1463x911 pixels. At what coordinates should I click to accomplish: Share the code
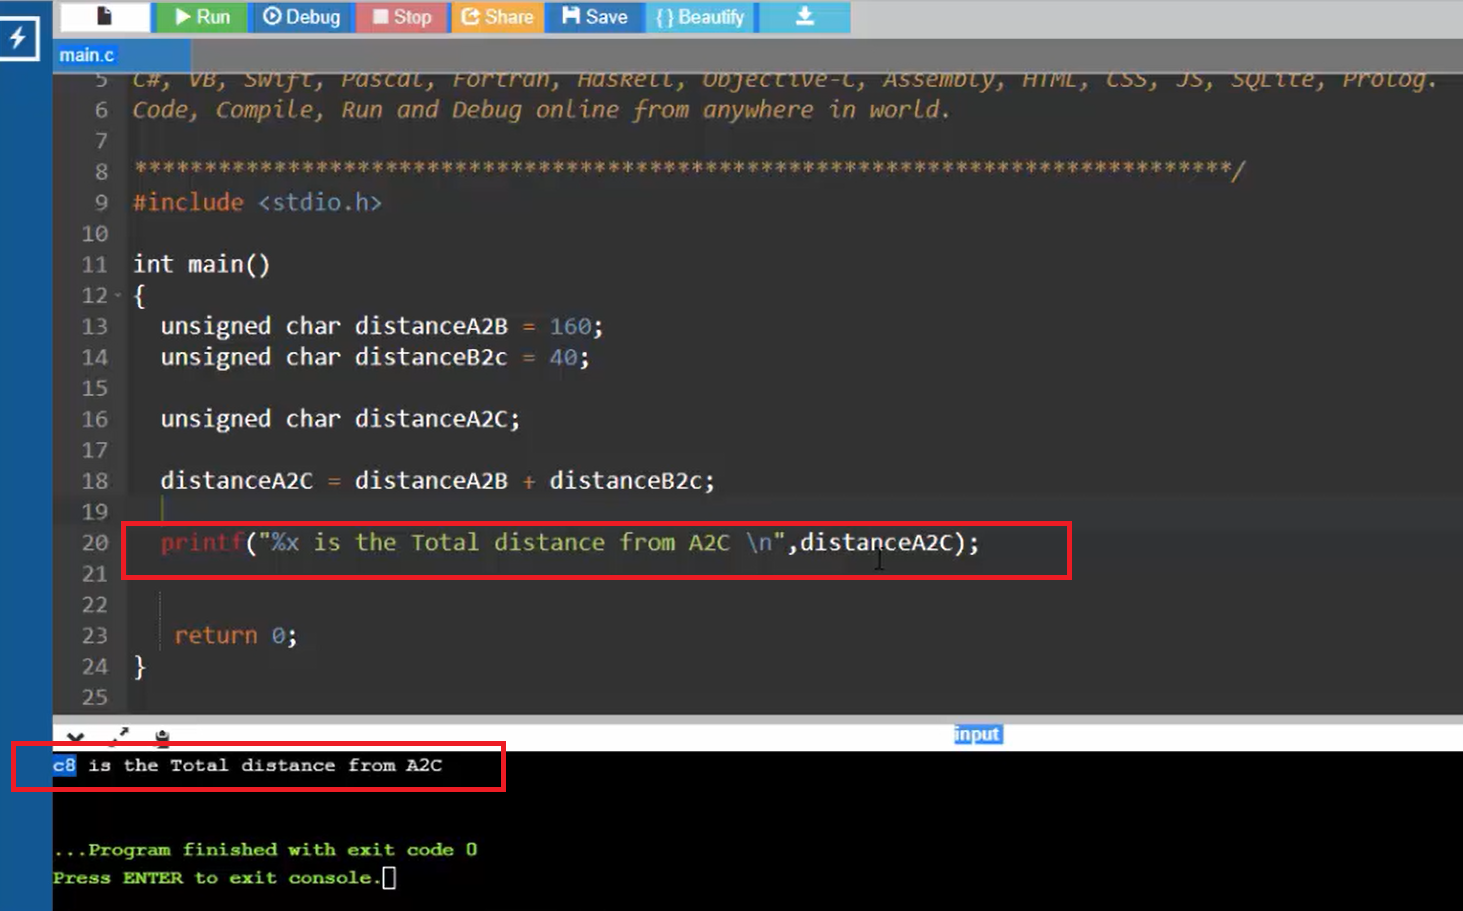[x=497, y=17]
